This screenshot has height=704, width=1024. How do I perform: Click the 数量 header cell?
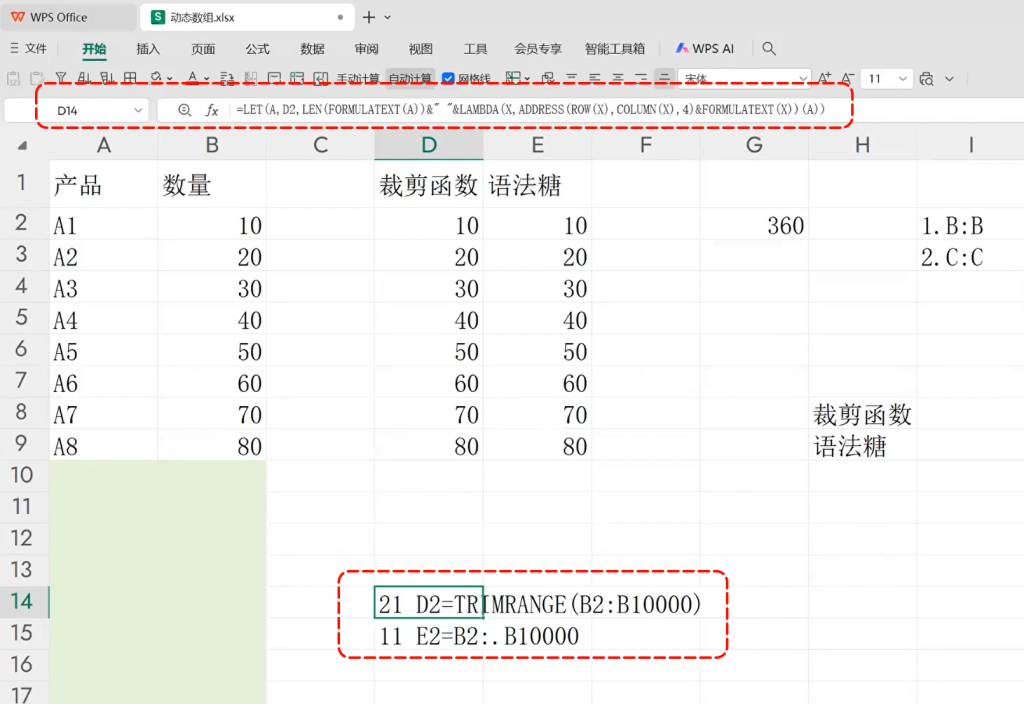[x=212, y=185]
